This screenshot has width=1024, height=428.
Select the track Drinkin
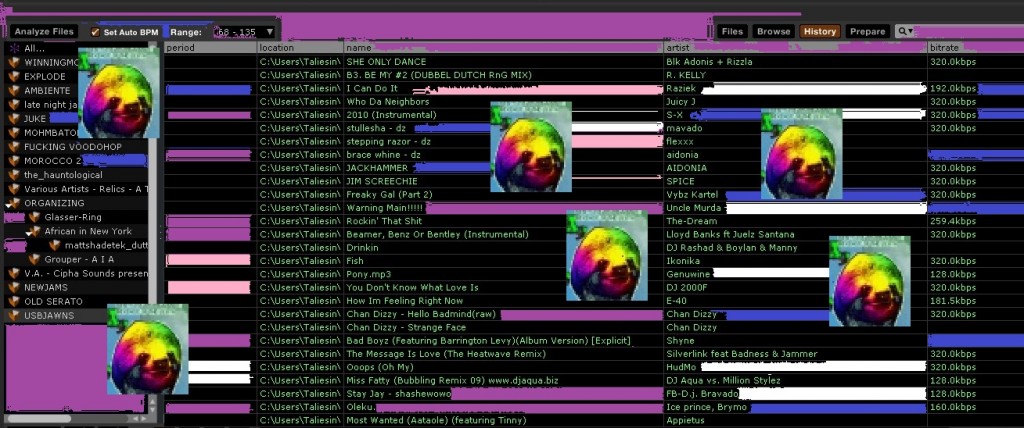pyautogui.click(x=362, y=248)
